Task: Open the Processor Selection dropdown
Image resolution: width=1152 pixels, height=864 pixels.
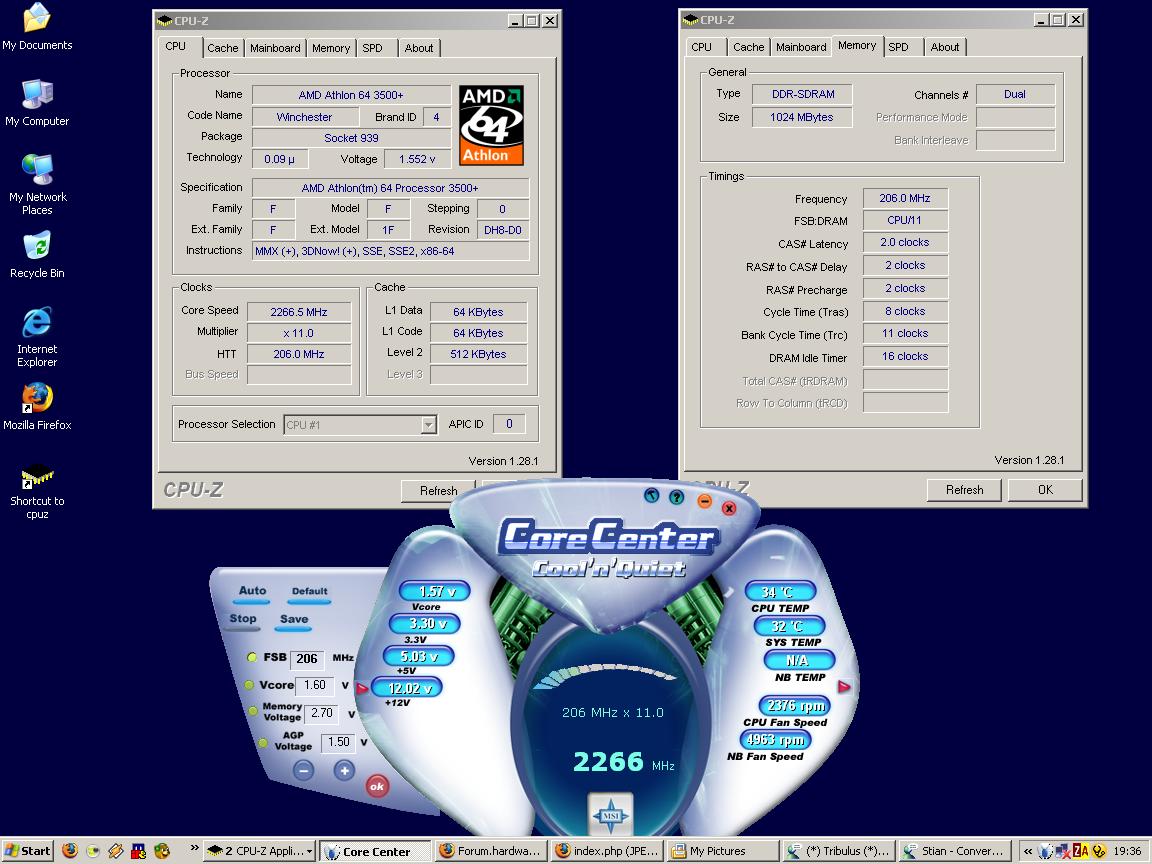Action: click(428, 425)
